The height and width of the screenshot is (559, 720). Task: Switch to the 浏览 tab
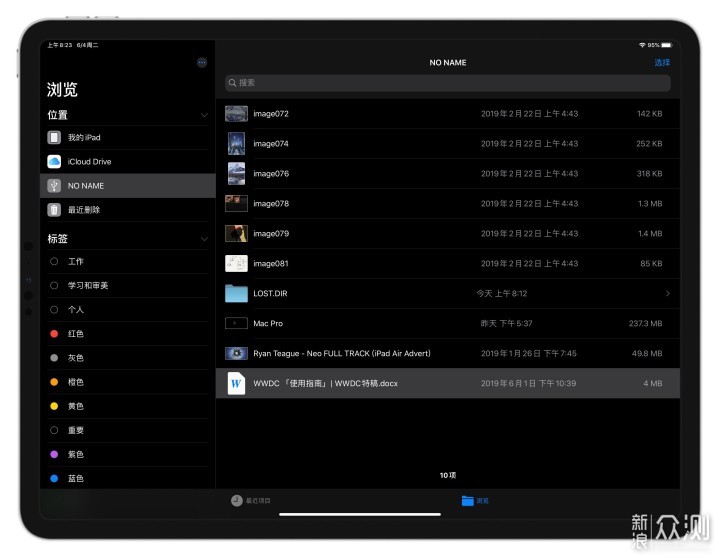(x=474, y=500)
